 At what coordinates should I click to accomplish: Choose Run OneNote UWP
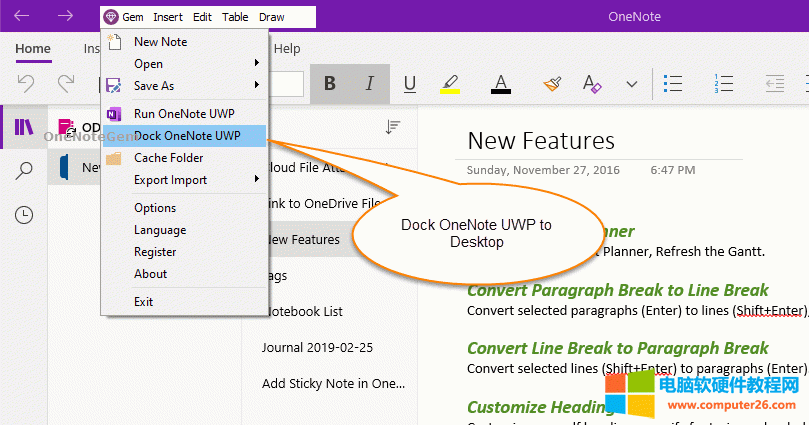coord(184,113)
